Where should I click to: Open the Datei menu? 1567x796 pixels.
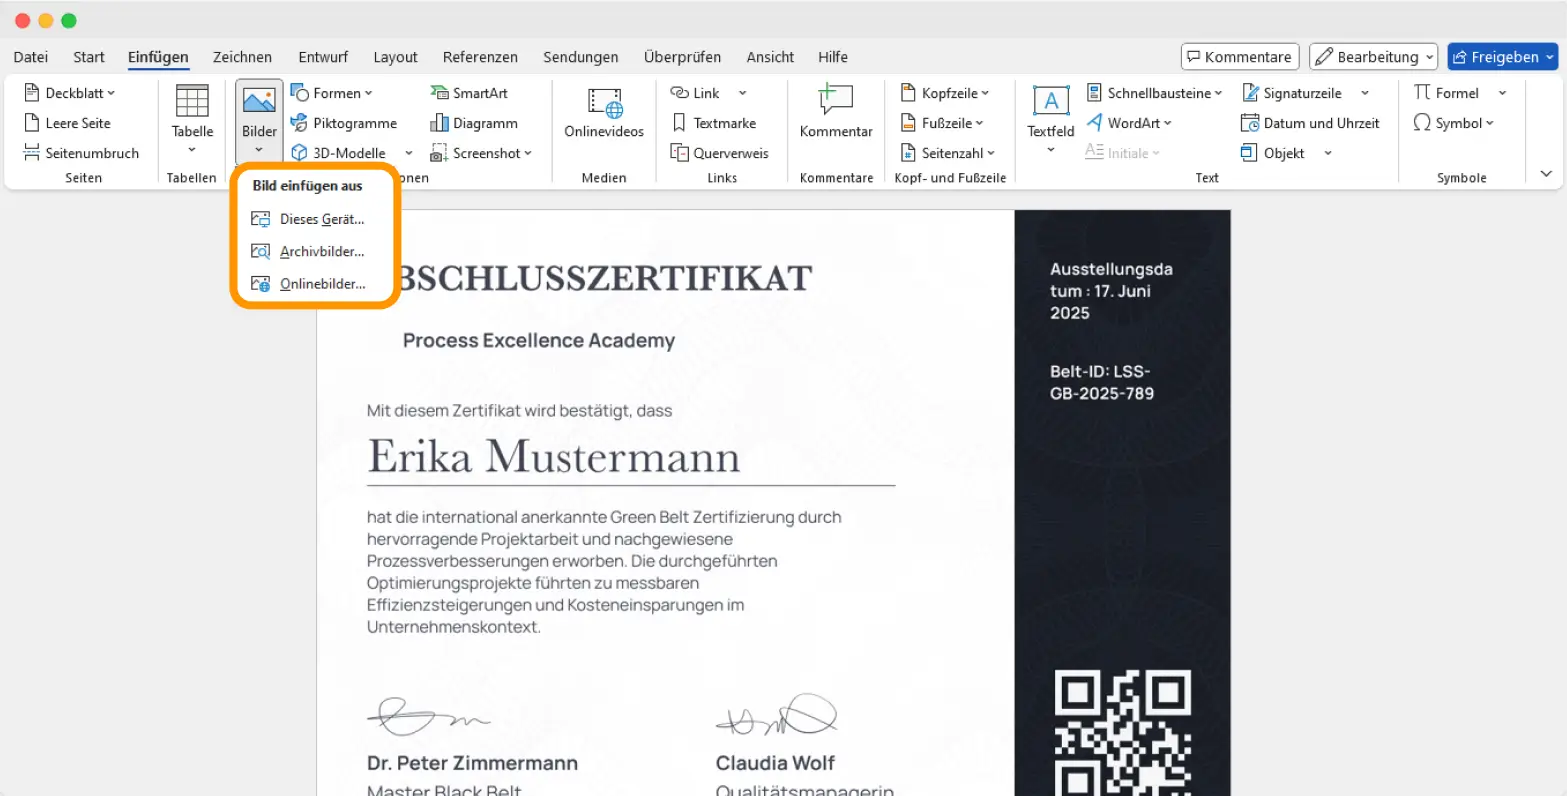pyautogui.click(x=31, y=57)
